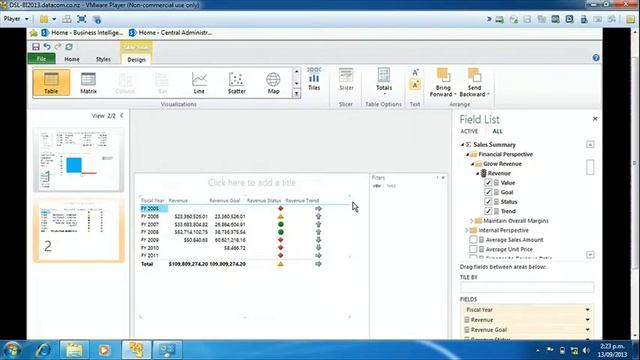The height and width of the screenshot is (360, 640).
Task: Click the Revenue Status column header
Action: pyautogui.click(x=264, y=200)
